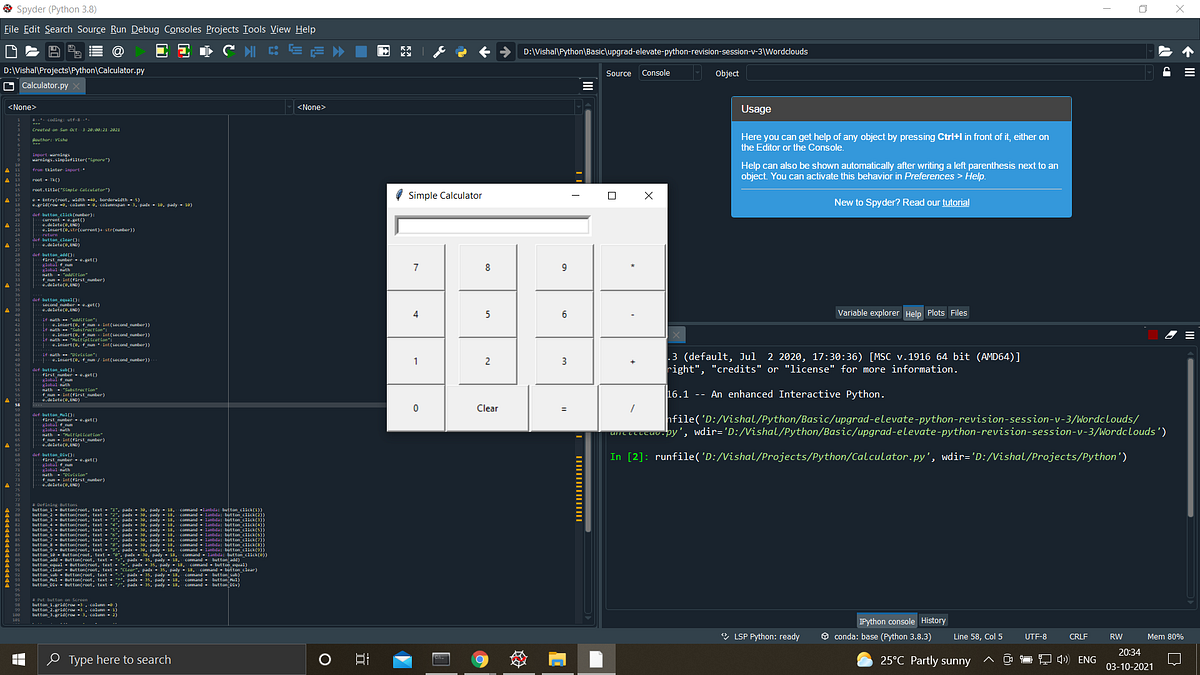Open a file with the Open file icon

[x=32, y=51]
